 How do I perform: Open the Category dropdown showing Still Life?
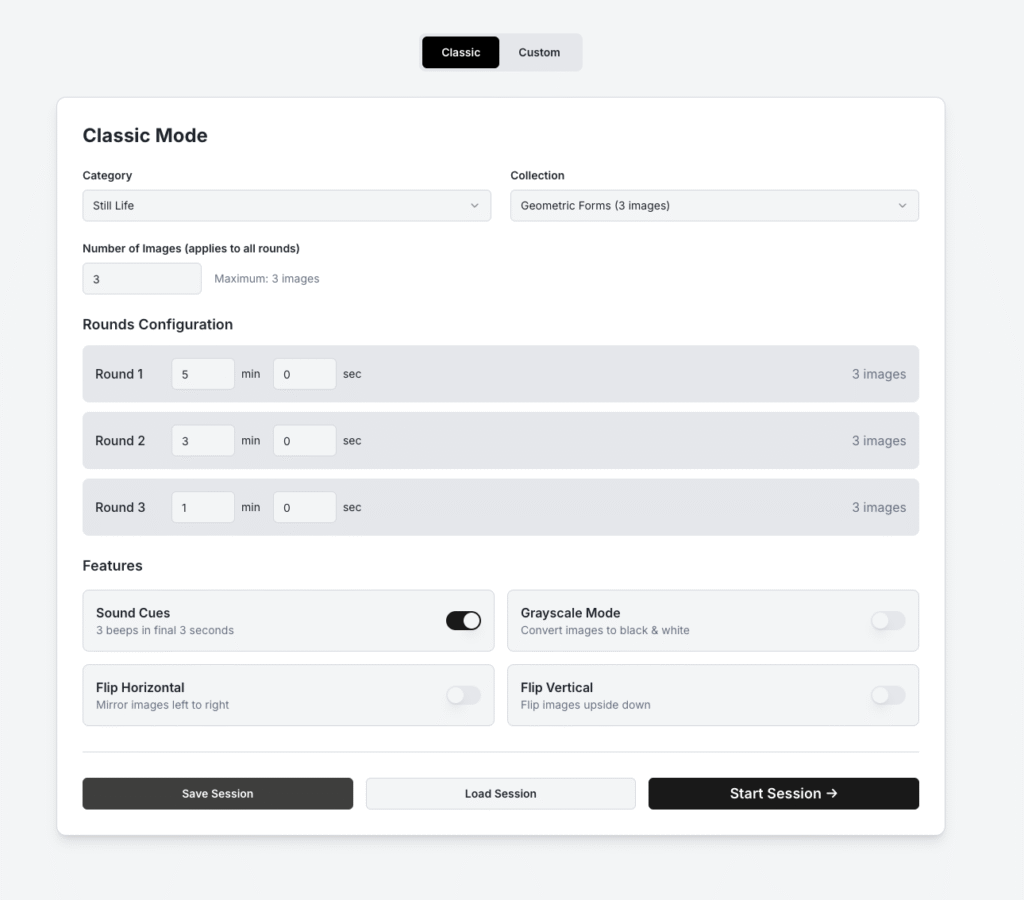coord(286,205)
